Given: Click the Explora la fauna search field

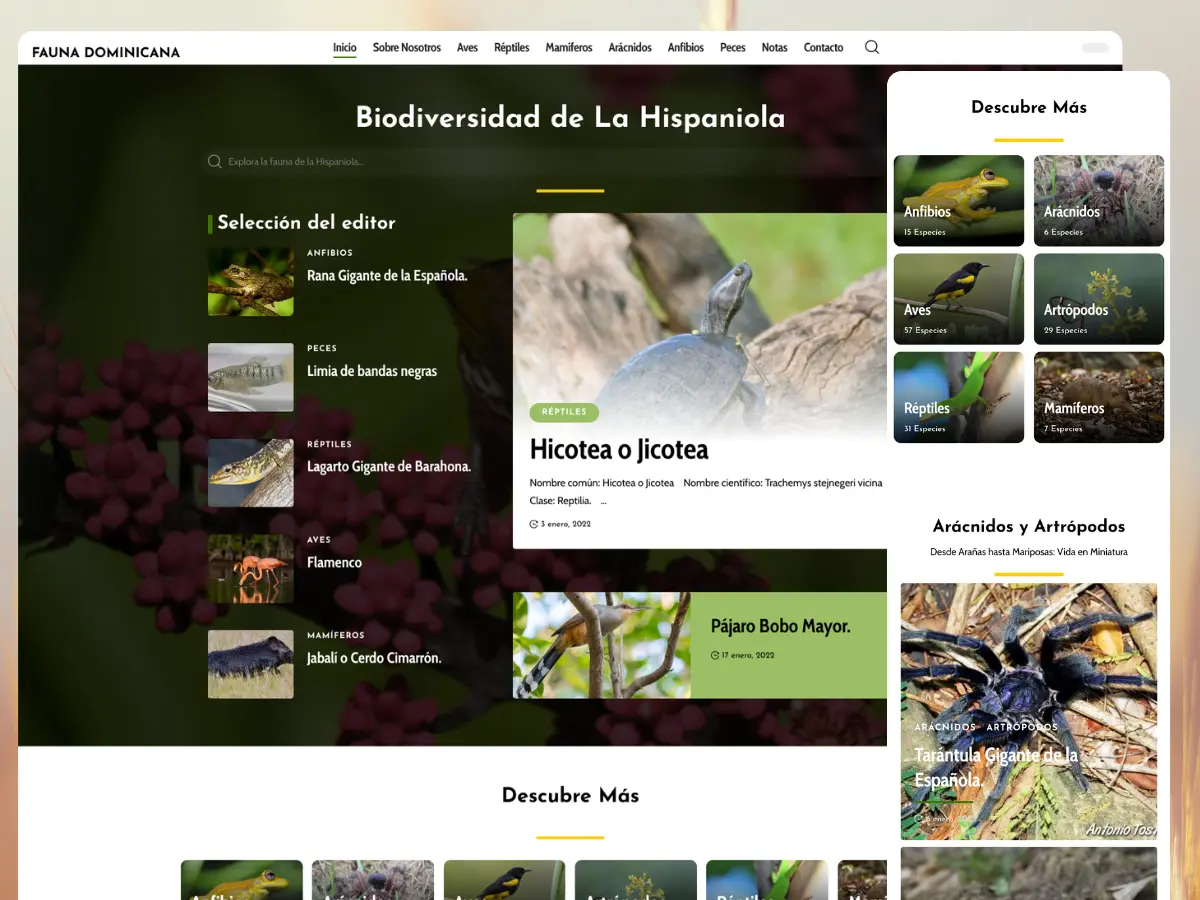Looking at the screenshot, I should point(545,161).
